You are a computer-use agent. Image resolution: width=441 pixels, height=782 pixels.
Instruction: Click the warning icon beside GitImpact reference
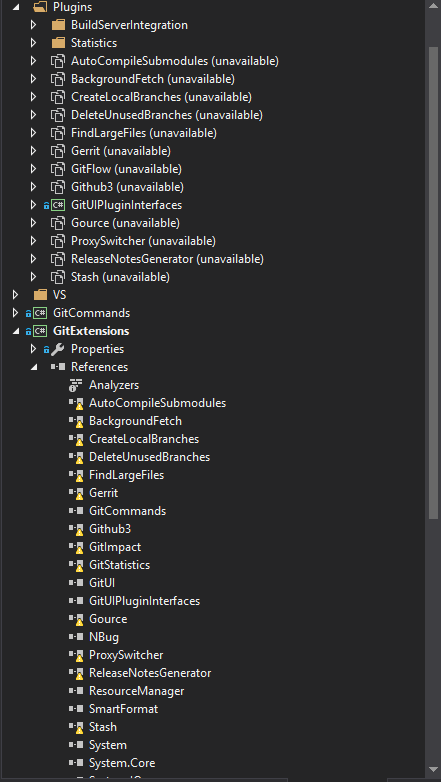[x=76, y=547]
